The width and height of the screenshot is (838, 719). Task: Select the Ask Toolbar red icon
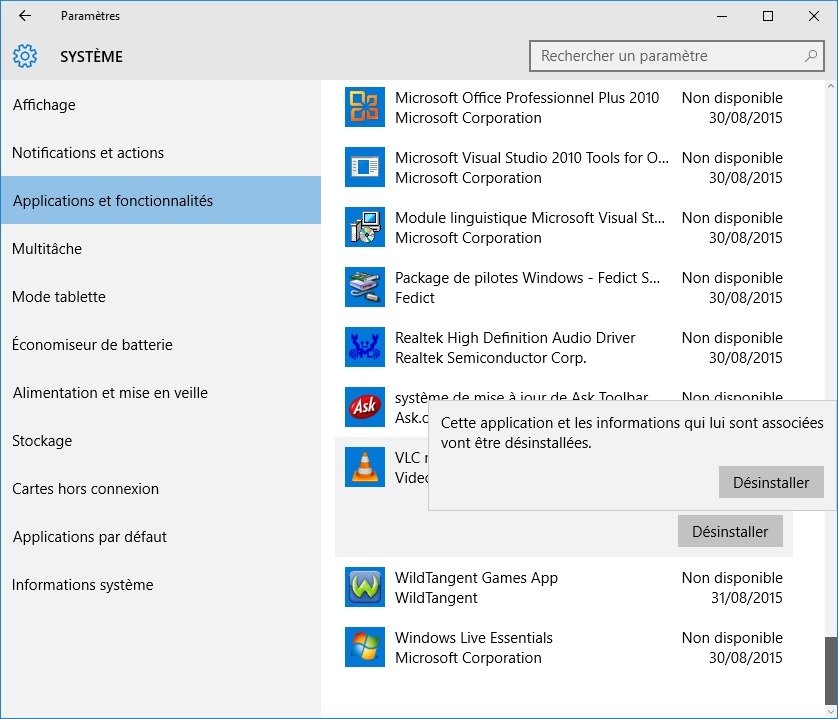pyautogui.click(x=364, y=407)
